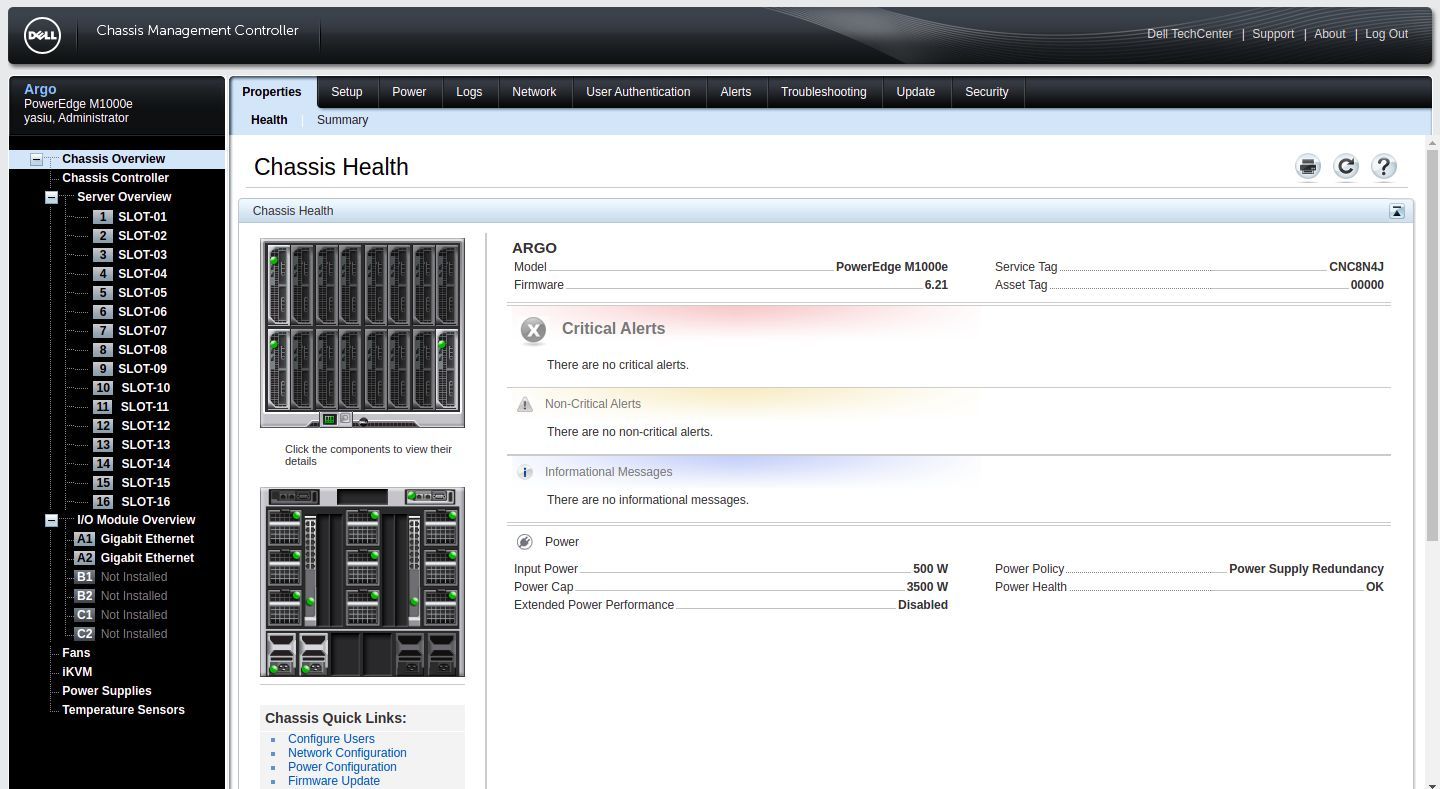Log Out of the controller

[1386, 34]
